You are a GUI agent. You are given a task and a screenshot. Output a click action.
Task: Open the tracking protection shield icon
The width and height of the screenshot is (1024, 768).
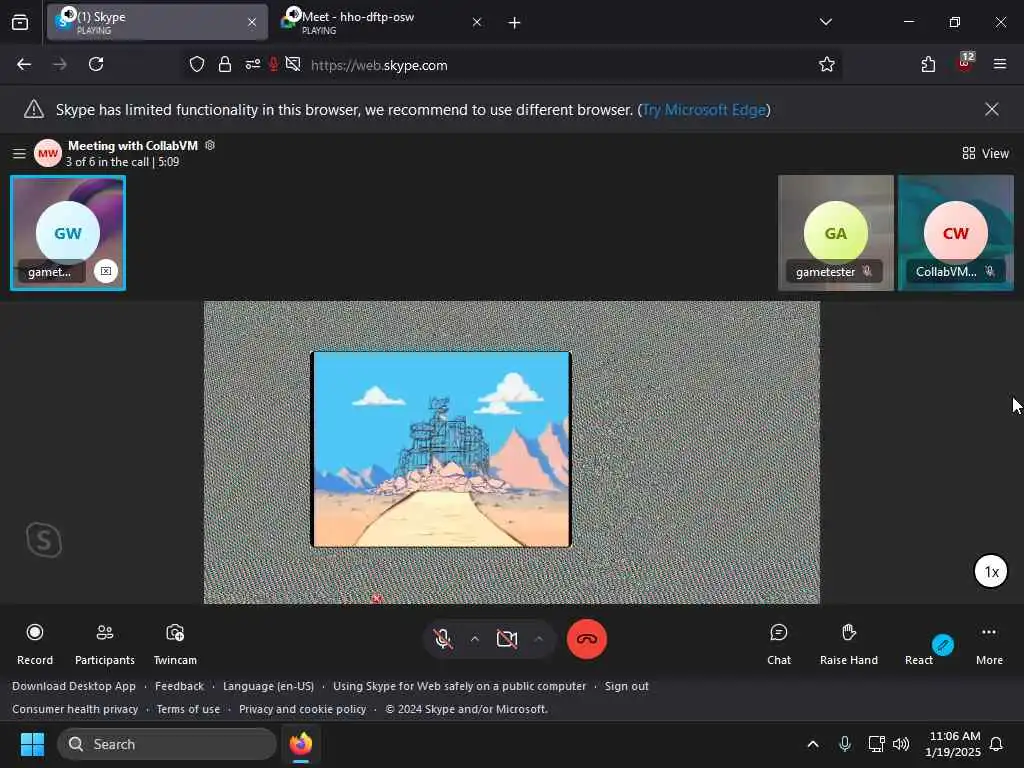tap(197, 64)
